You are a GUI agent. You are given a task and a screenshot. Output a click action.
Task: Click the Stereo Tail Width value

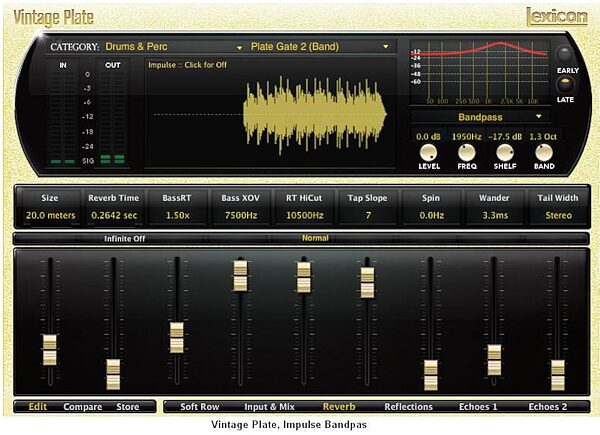tap(559, 215)
